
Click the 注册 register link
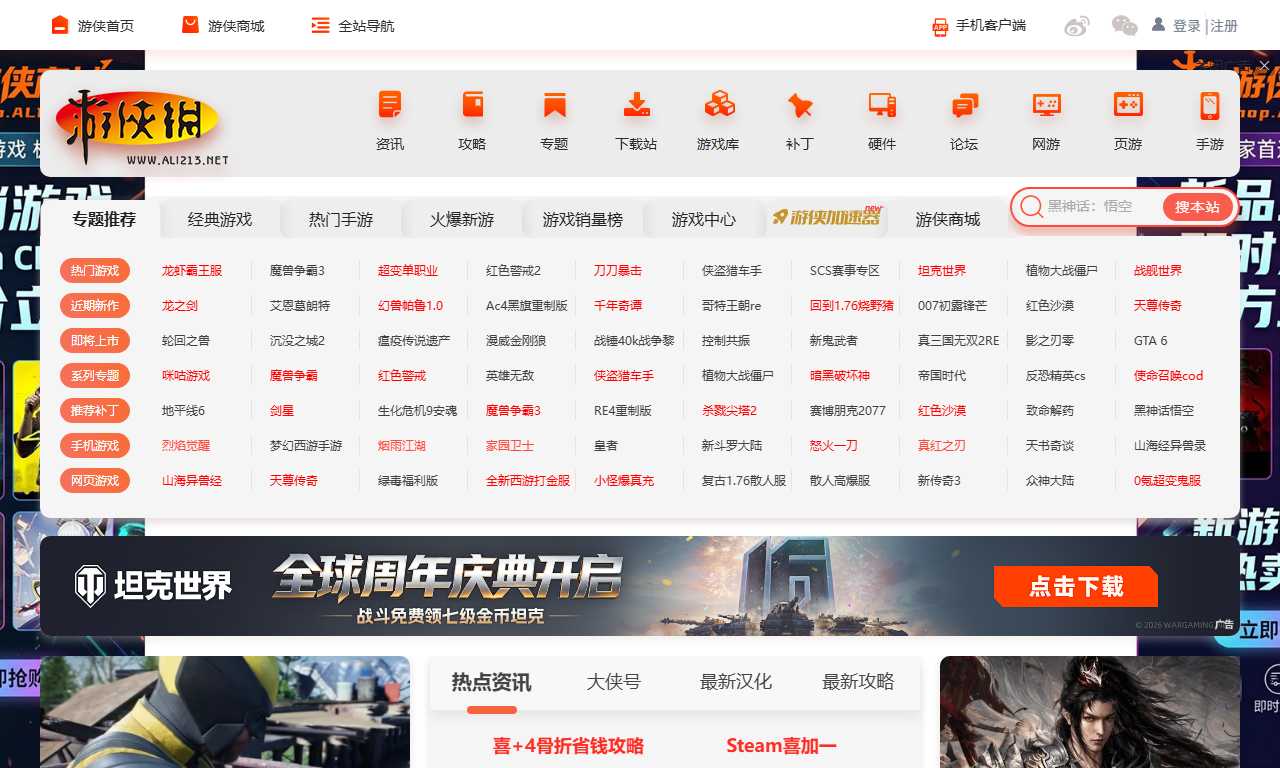coord(1224,26)
